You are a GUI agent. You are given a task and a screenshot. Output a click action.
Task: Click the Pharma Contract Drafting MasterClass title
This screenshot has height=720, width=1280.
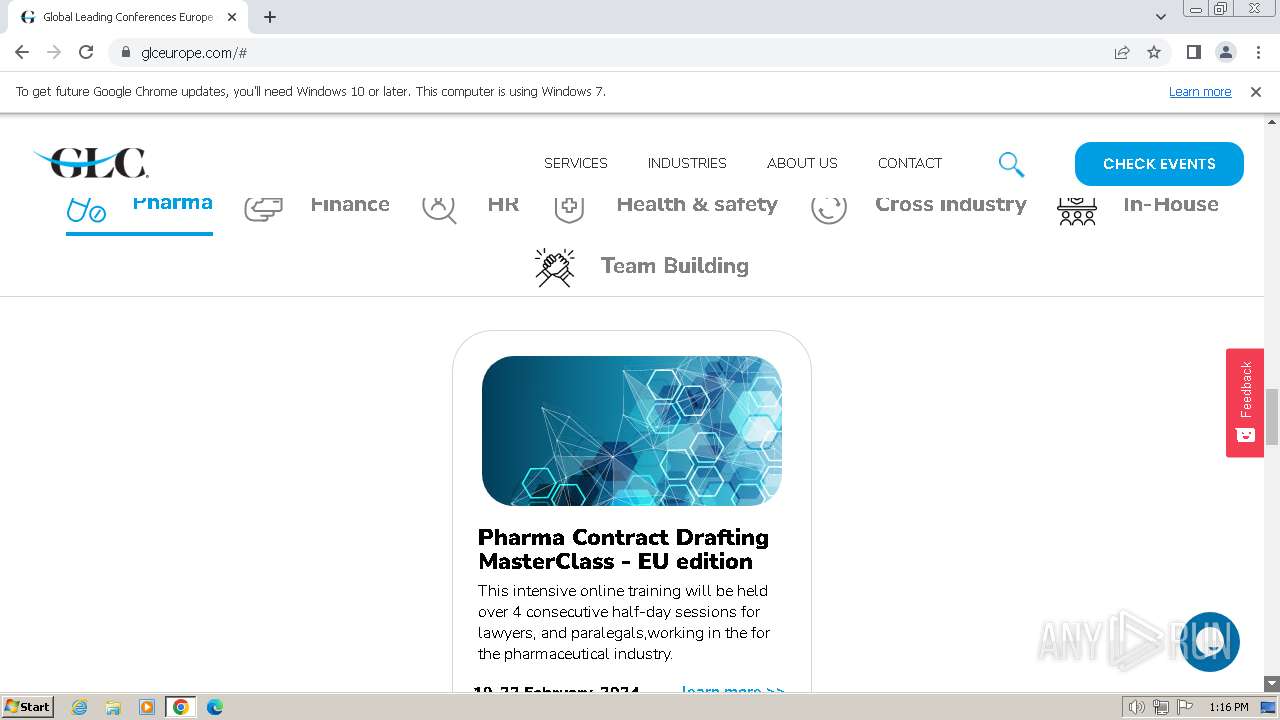point(623,549)
